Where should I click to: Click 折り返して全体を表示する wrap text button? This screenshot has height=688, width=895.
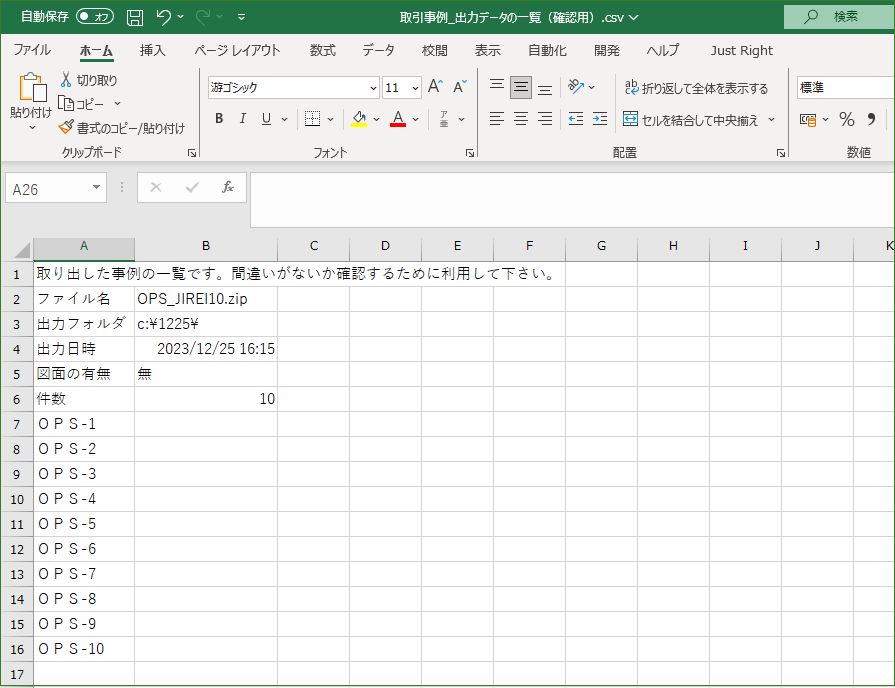tap(695, 88)
